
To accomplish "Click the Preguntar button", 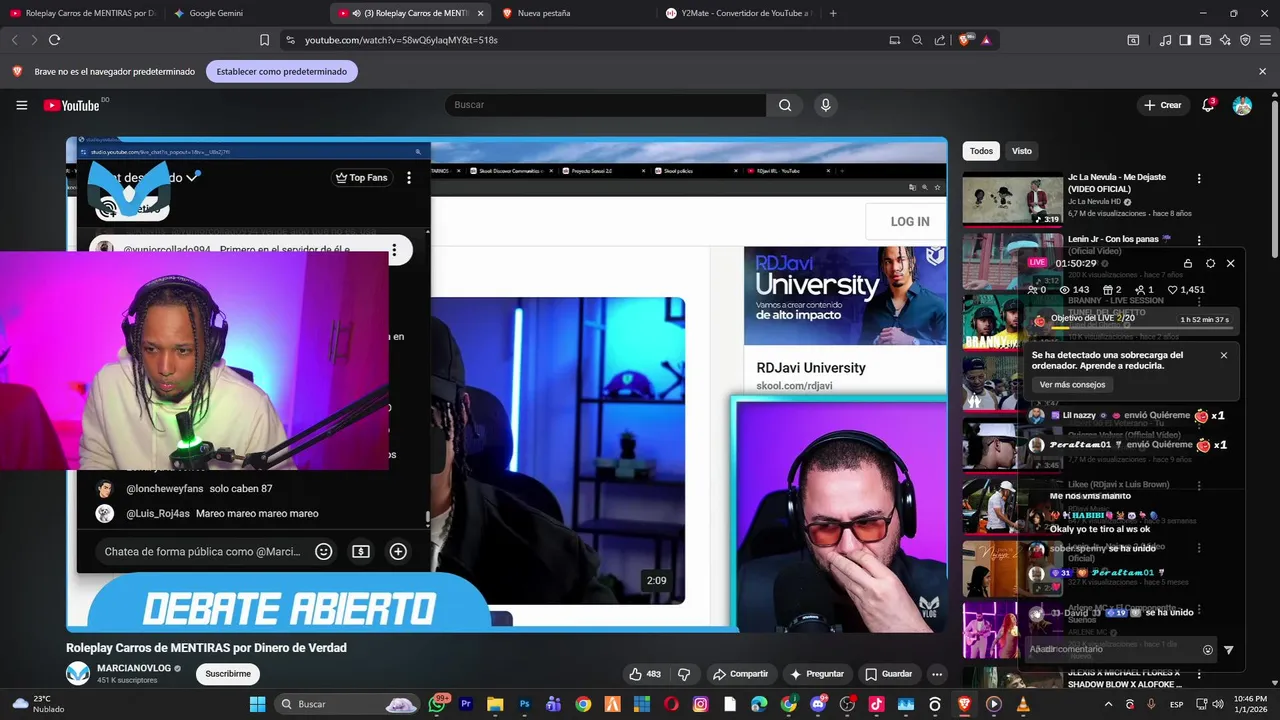I will point(817,674).
